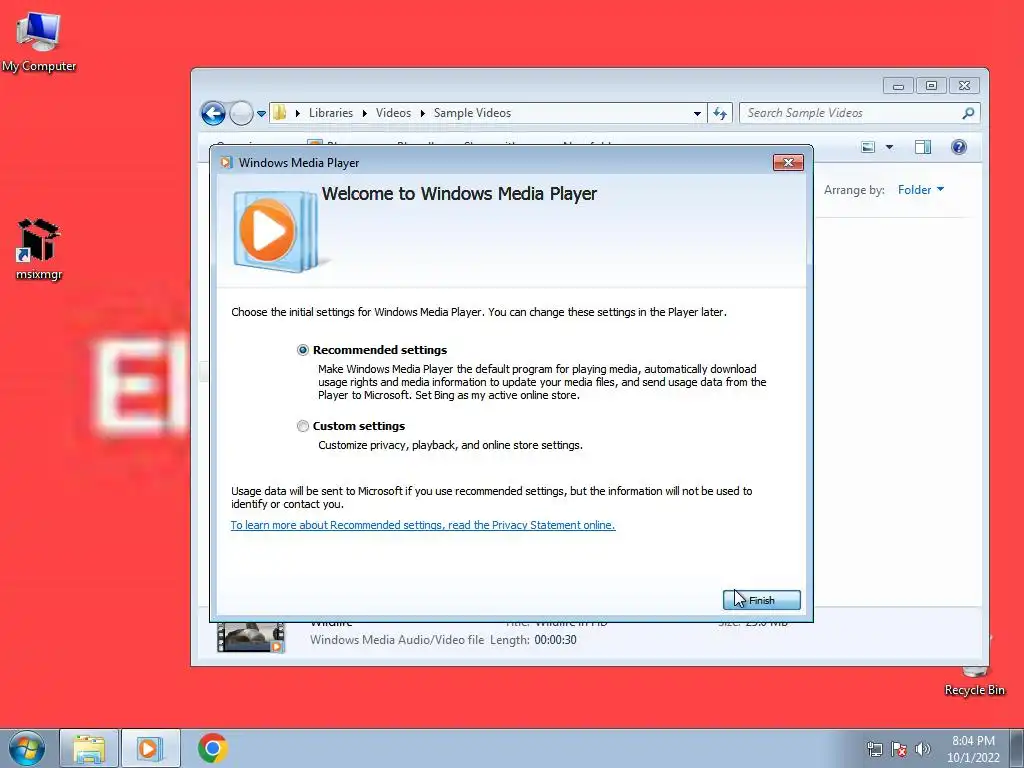This screenshot has width=1024, height=768.
Task: Minimize the Explorer window
Action: [x=899, y=86]
